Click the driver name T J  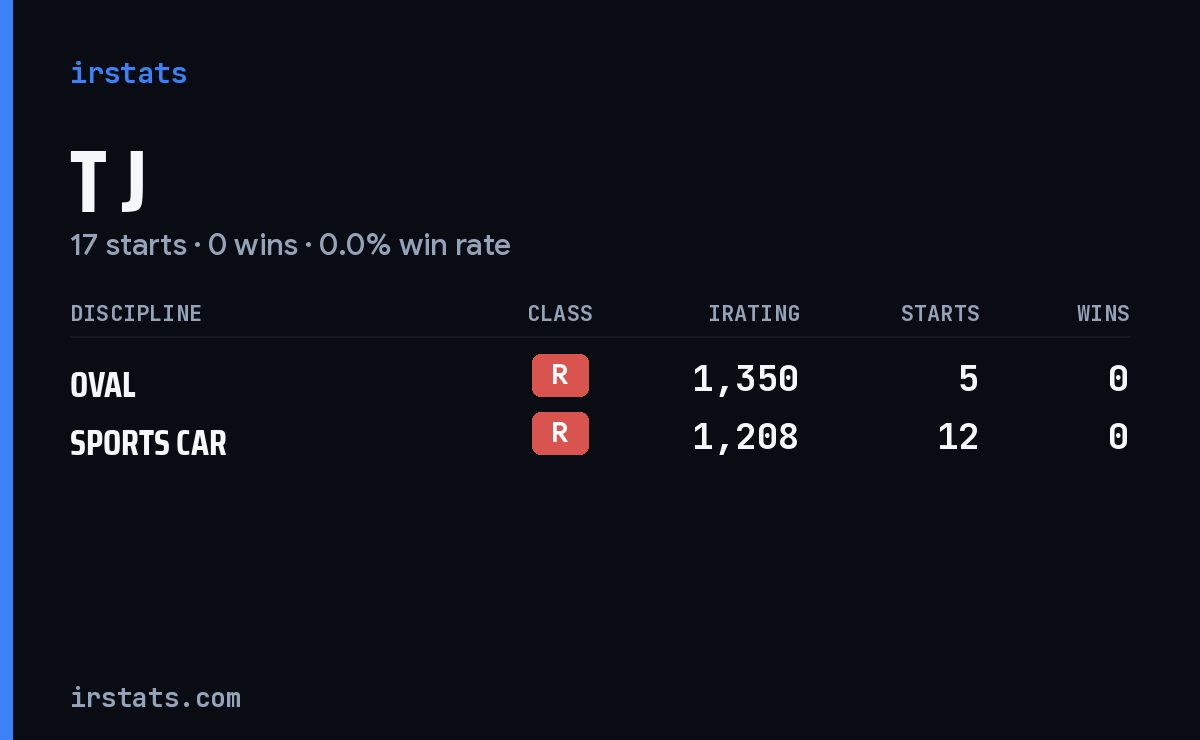(x=109, y=181)
